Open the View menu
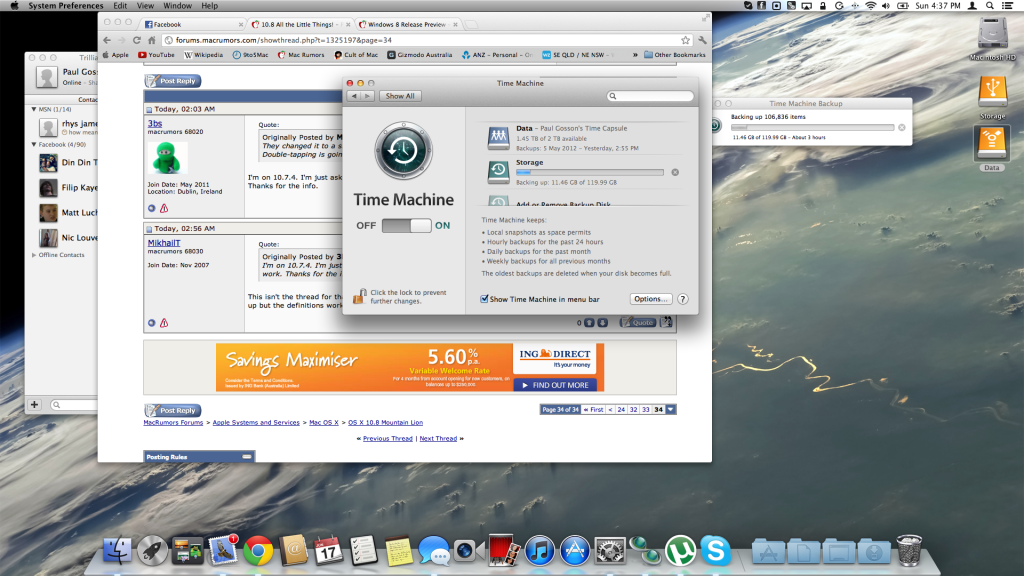 click(145, 5)
